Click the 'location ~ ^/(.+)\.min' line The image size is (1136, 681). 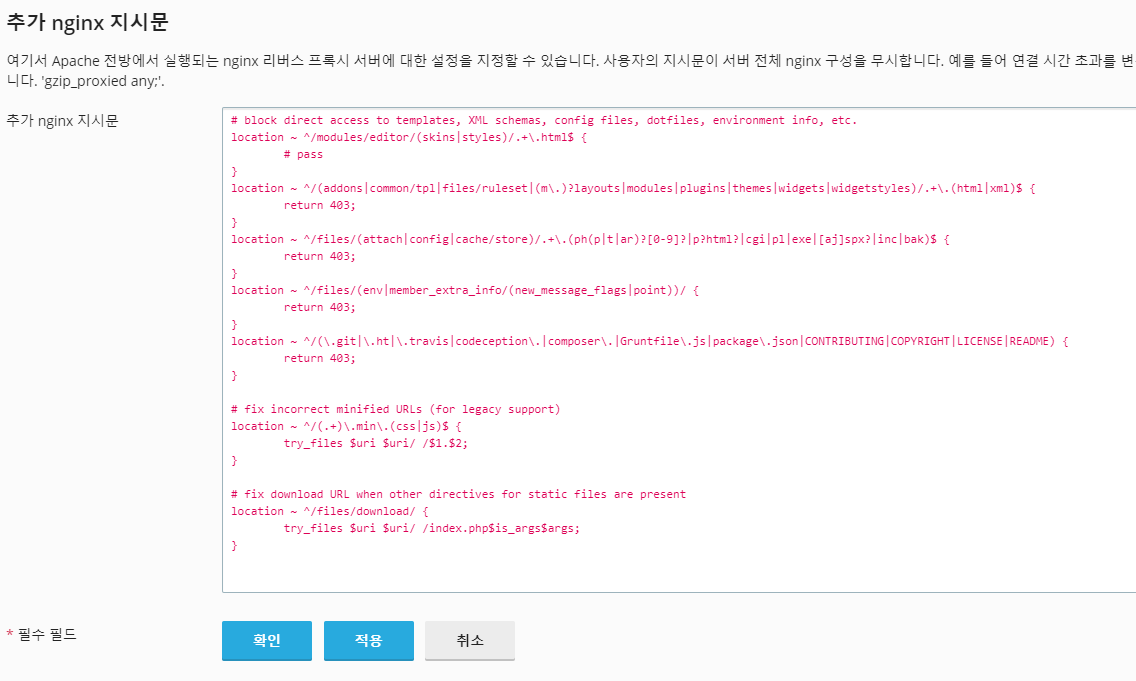tap(346, 426)
